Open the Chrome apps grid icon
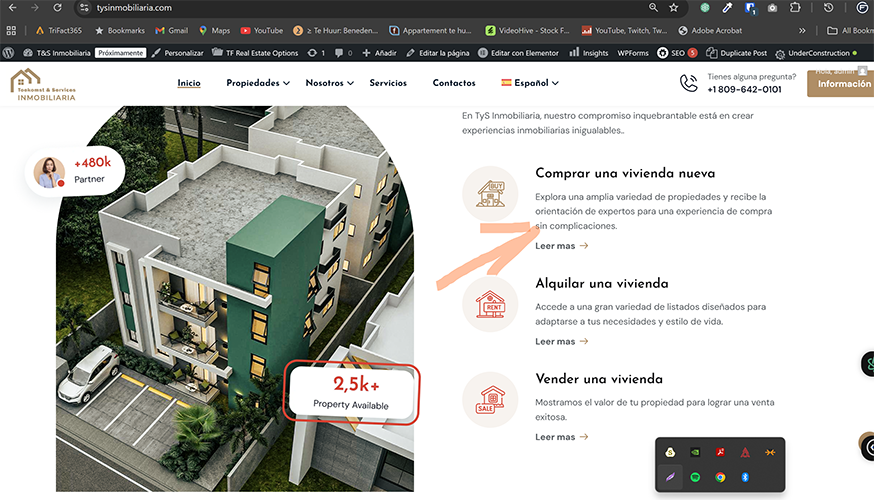This screenshot has width=874, height=500. [11, 31]
